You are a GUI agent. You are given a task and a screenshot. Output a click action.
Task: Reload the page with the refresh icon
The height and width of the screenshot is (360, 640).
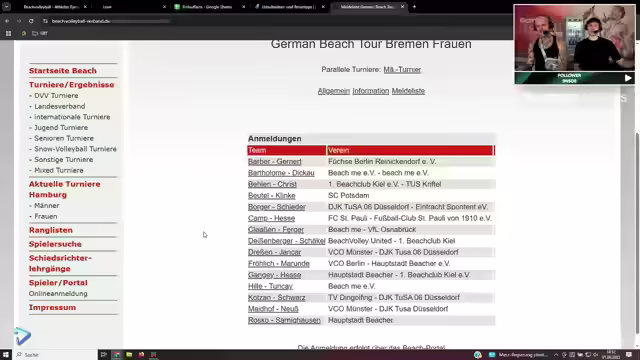[x=31, y=21]
